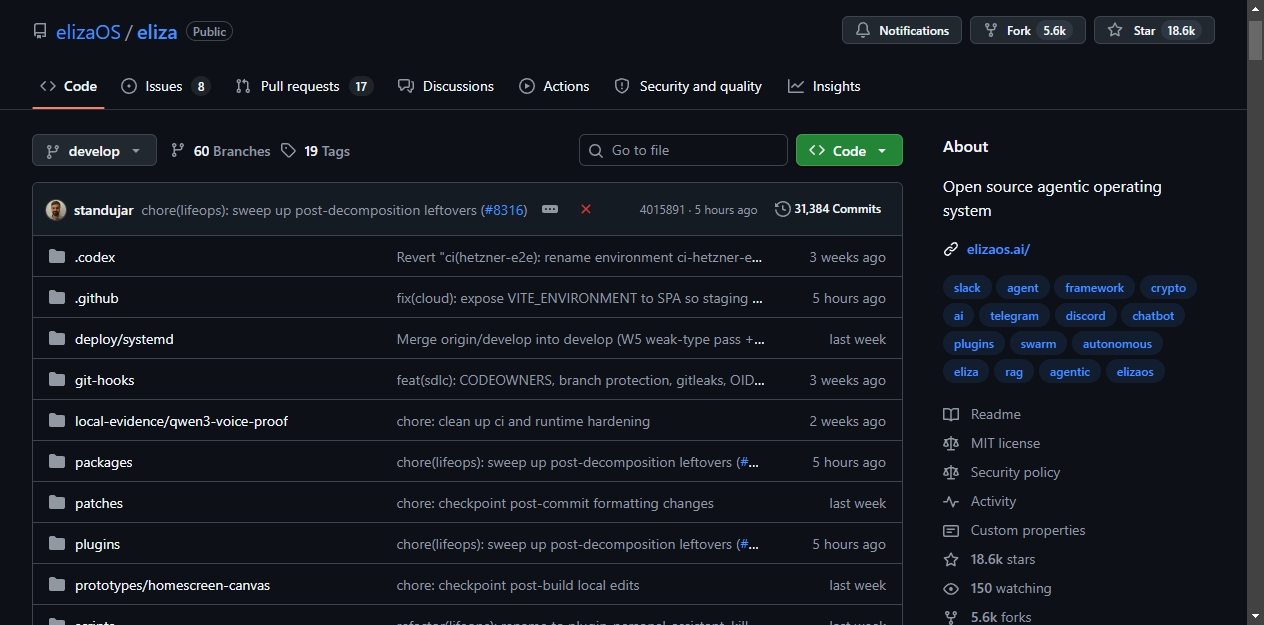Open the eliza repository name link
The width and height of the screenshot is (1264, 625).
pyautogui.click(x=157, y=31)
